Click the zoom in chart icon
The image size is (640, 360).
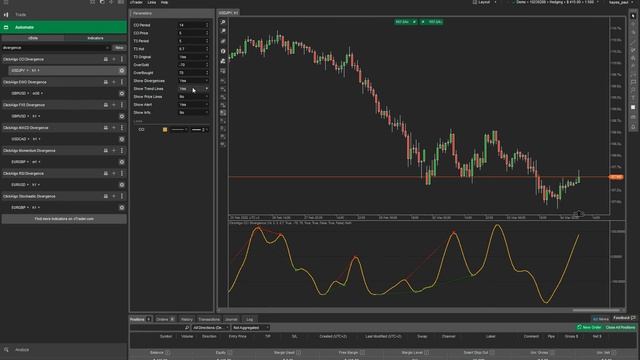point(223,22)
